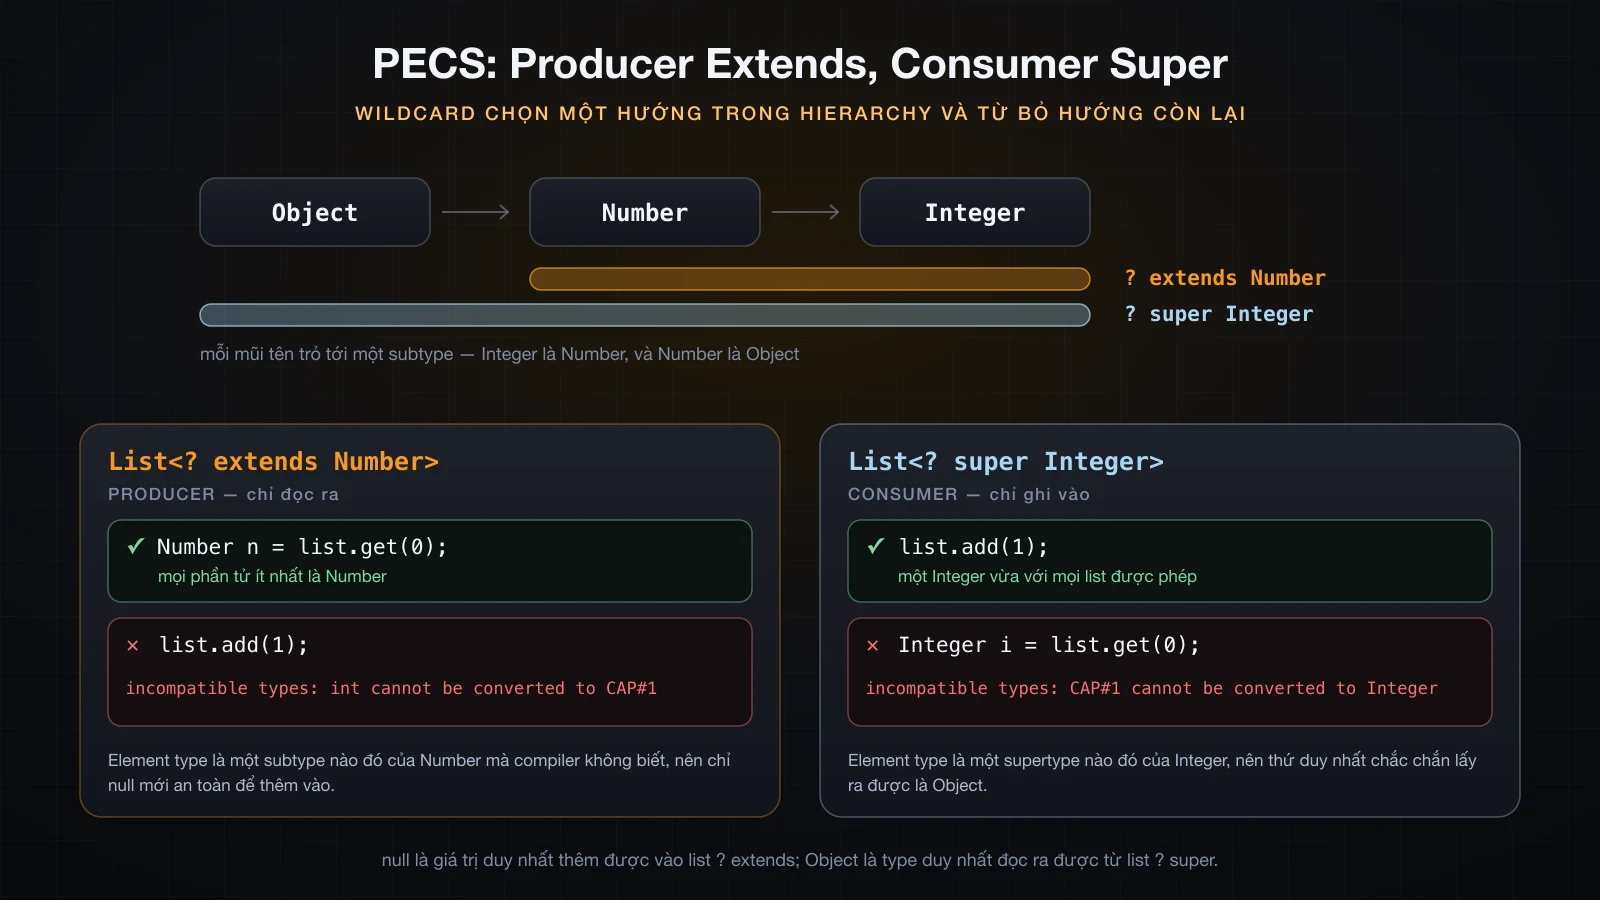The height and width of the screenshot is (900, 1600).
Task: Click the 'CAP#1 cannot be converted to Integer' error
Action: (1152, 688)
